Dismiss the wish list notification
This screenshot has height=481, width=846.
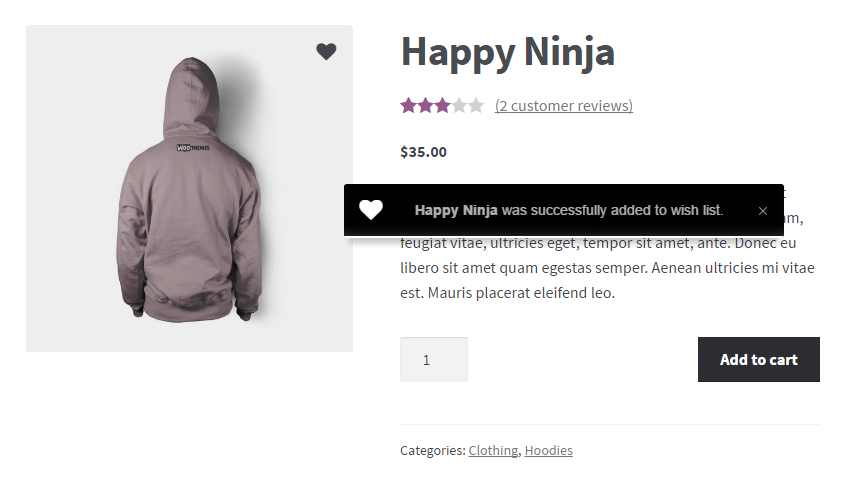(763, 211)
